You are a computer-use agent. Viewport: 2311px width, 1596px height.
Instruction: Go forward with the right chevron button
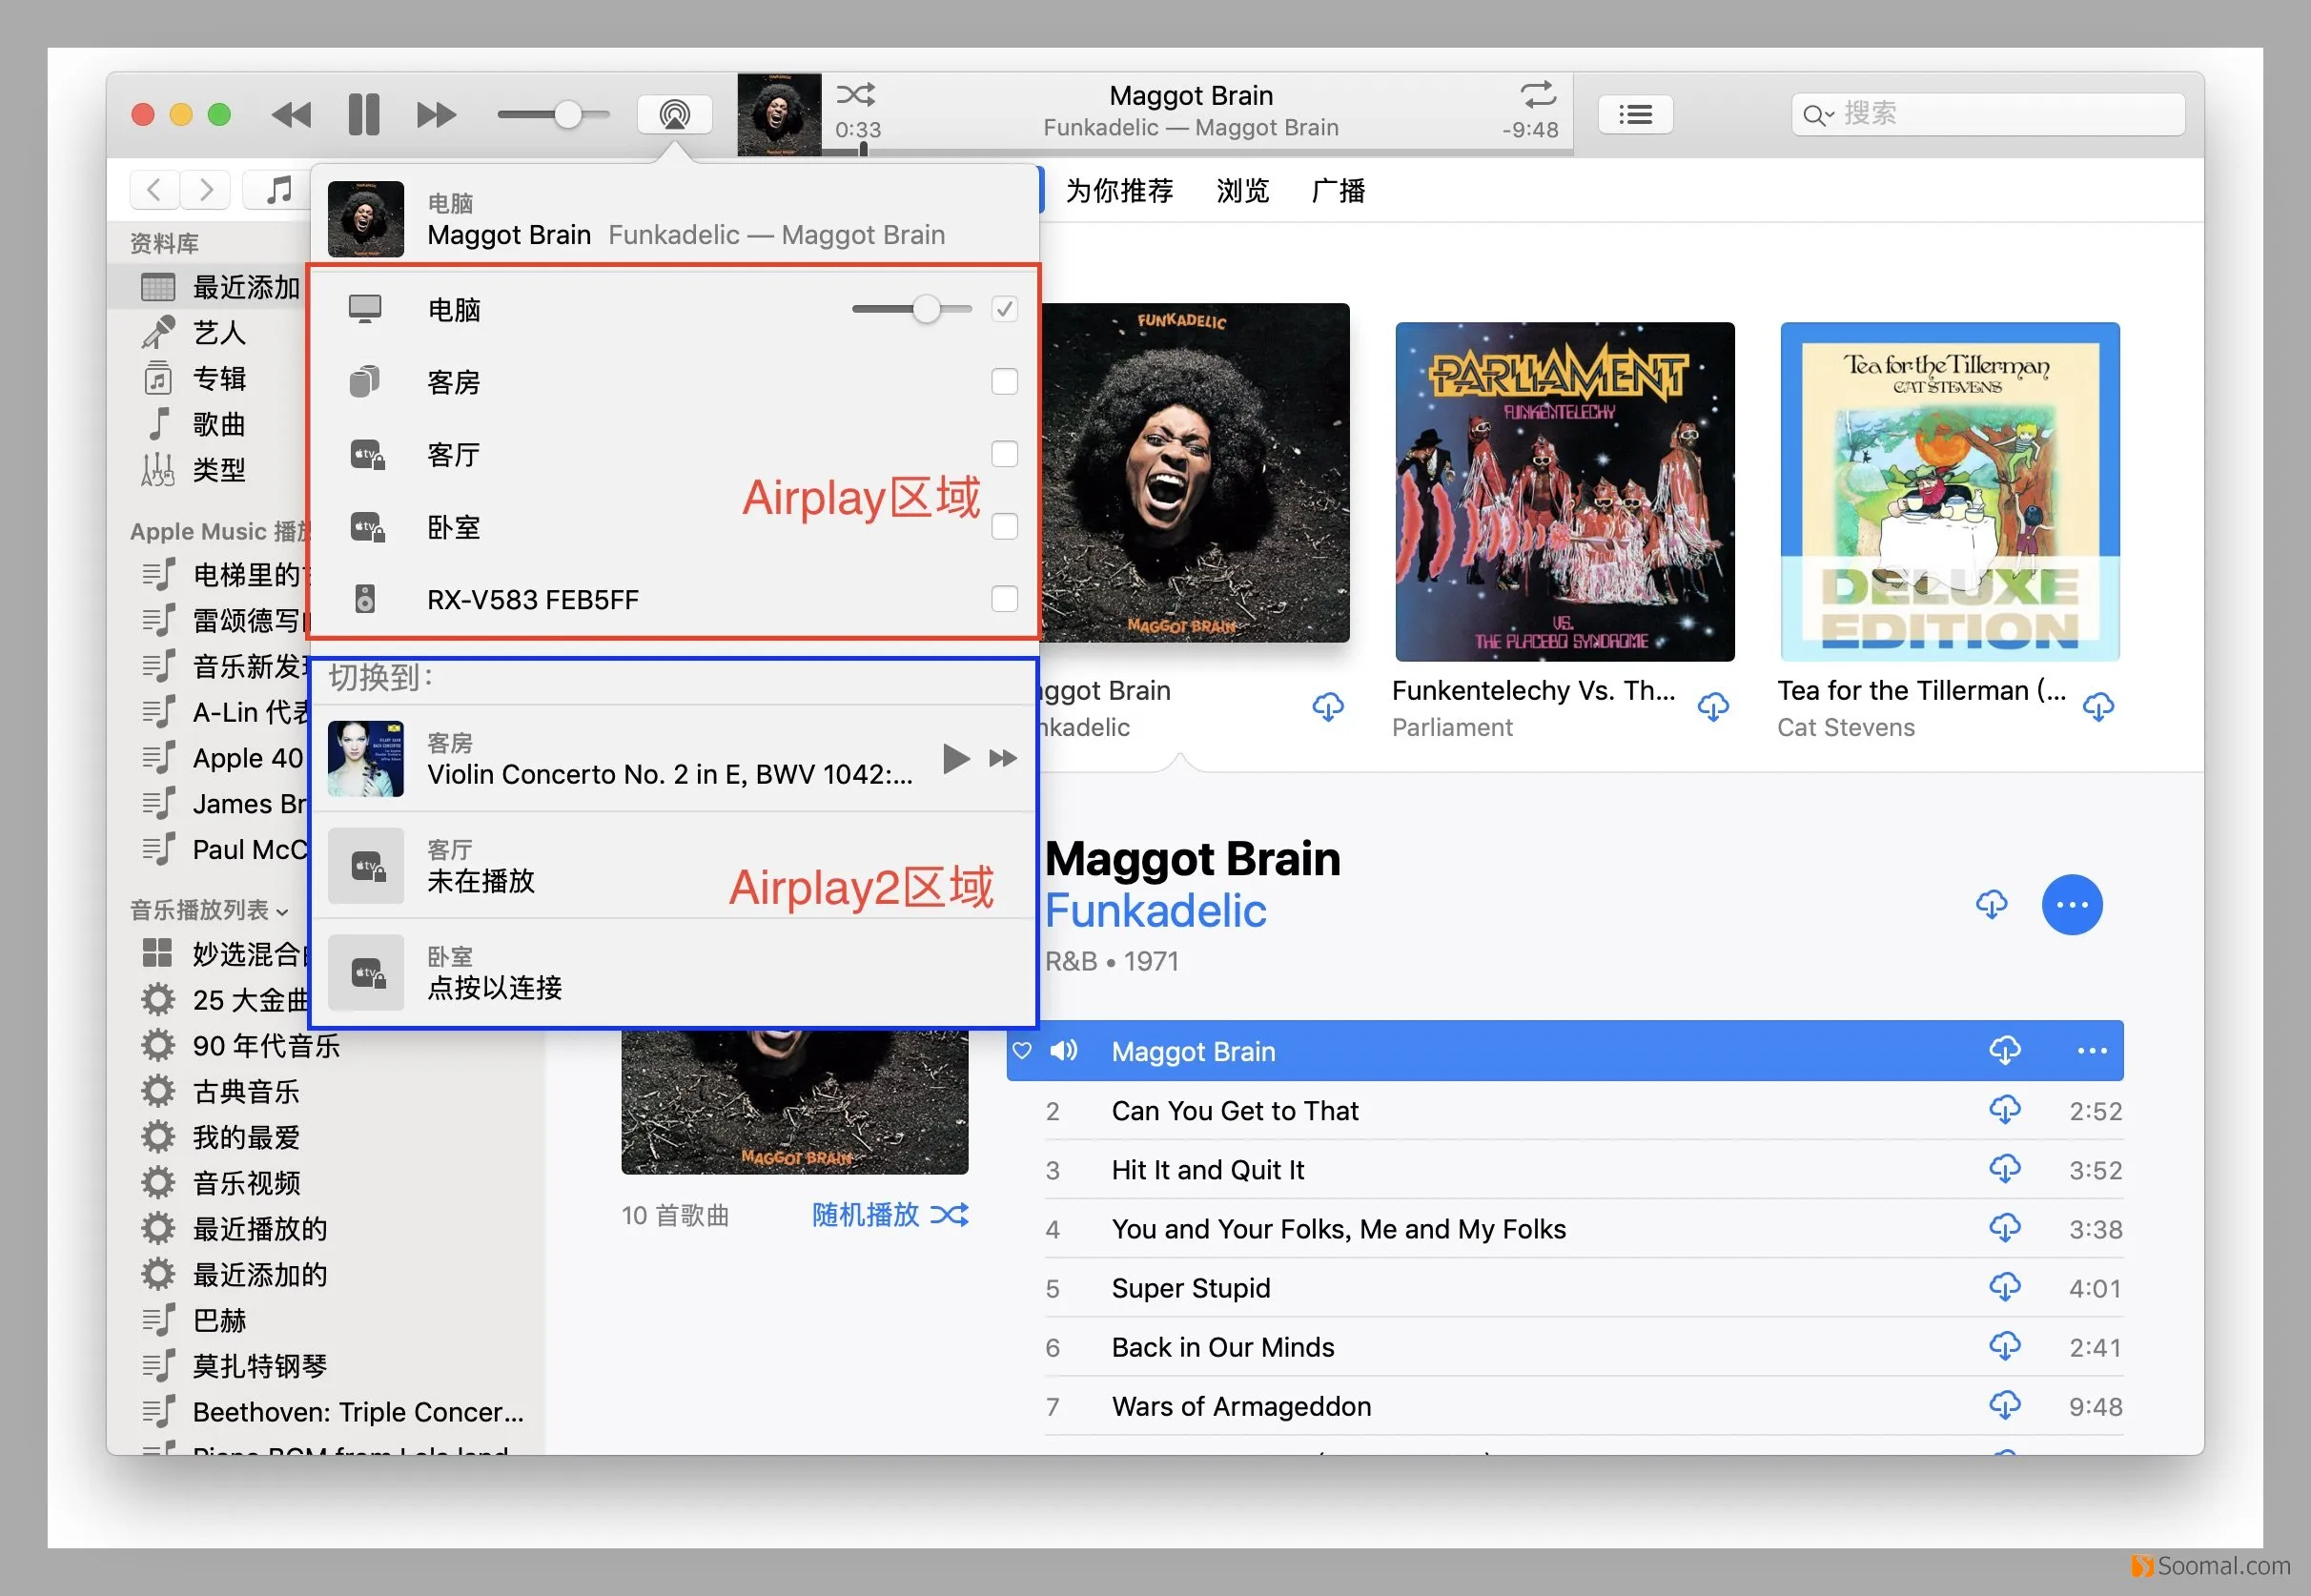click(206, 189)
